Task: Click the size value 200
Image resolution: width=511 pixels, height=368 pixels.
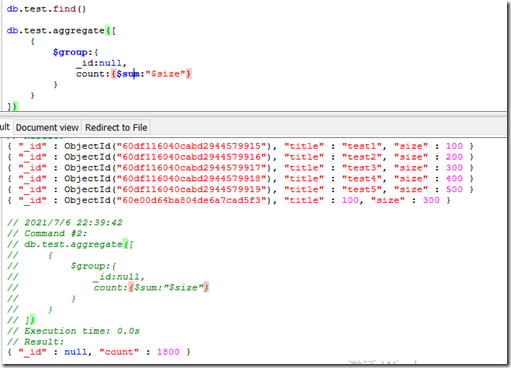Action: click(x=454, y=157)
